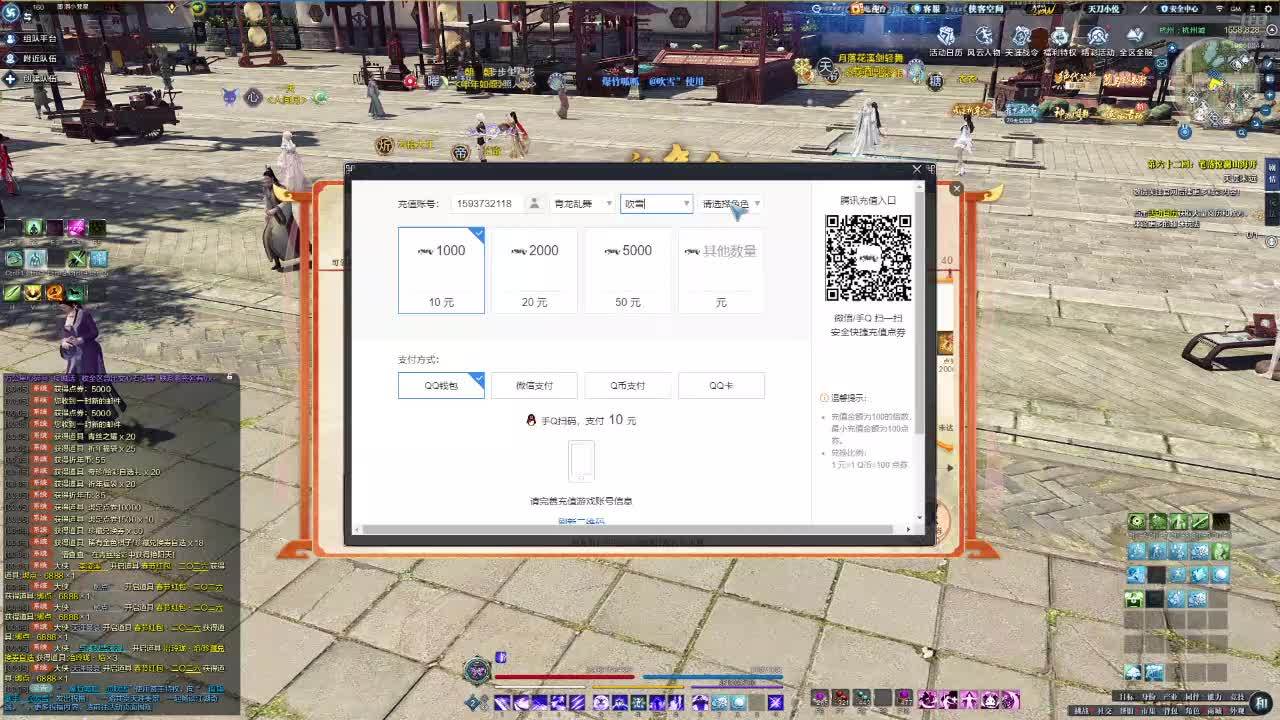
Task: Select the 5000 points for 50元 option
Action: 627,270
